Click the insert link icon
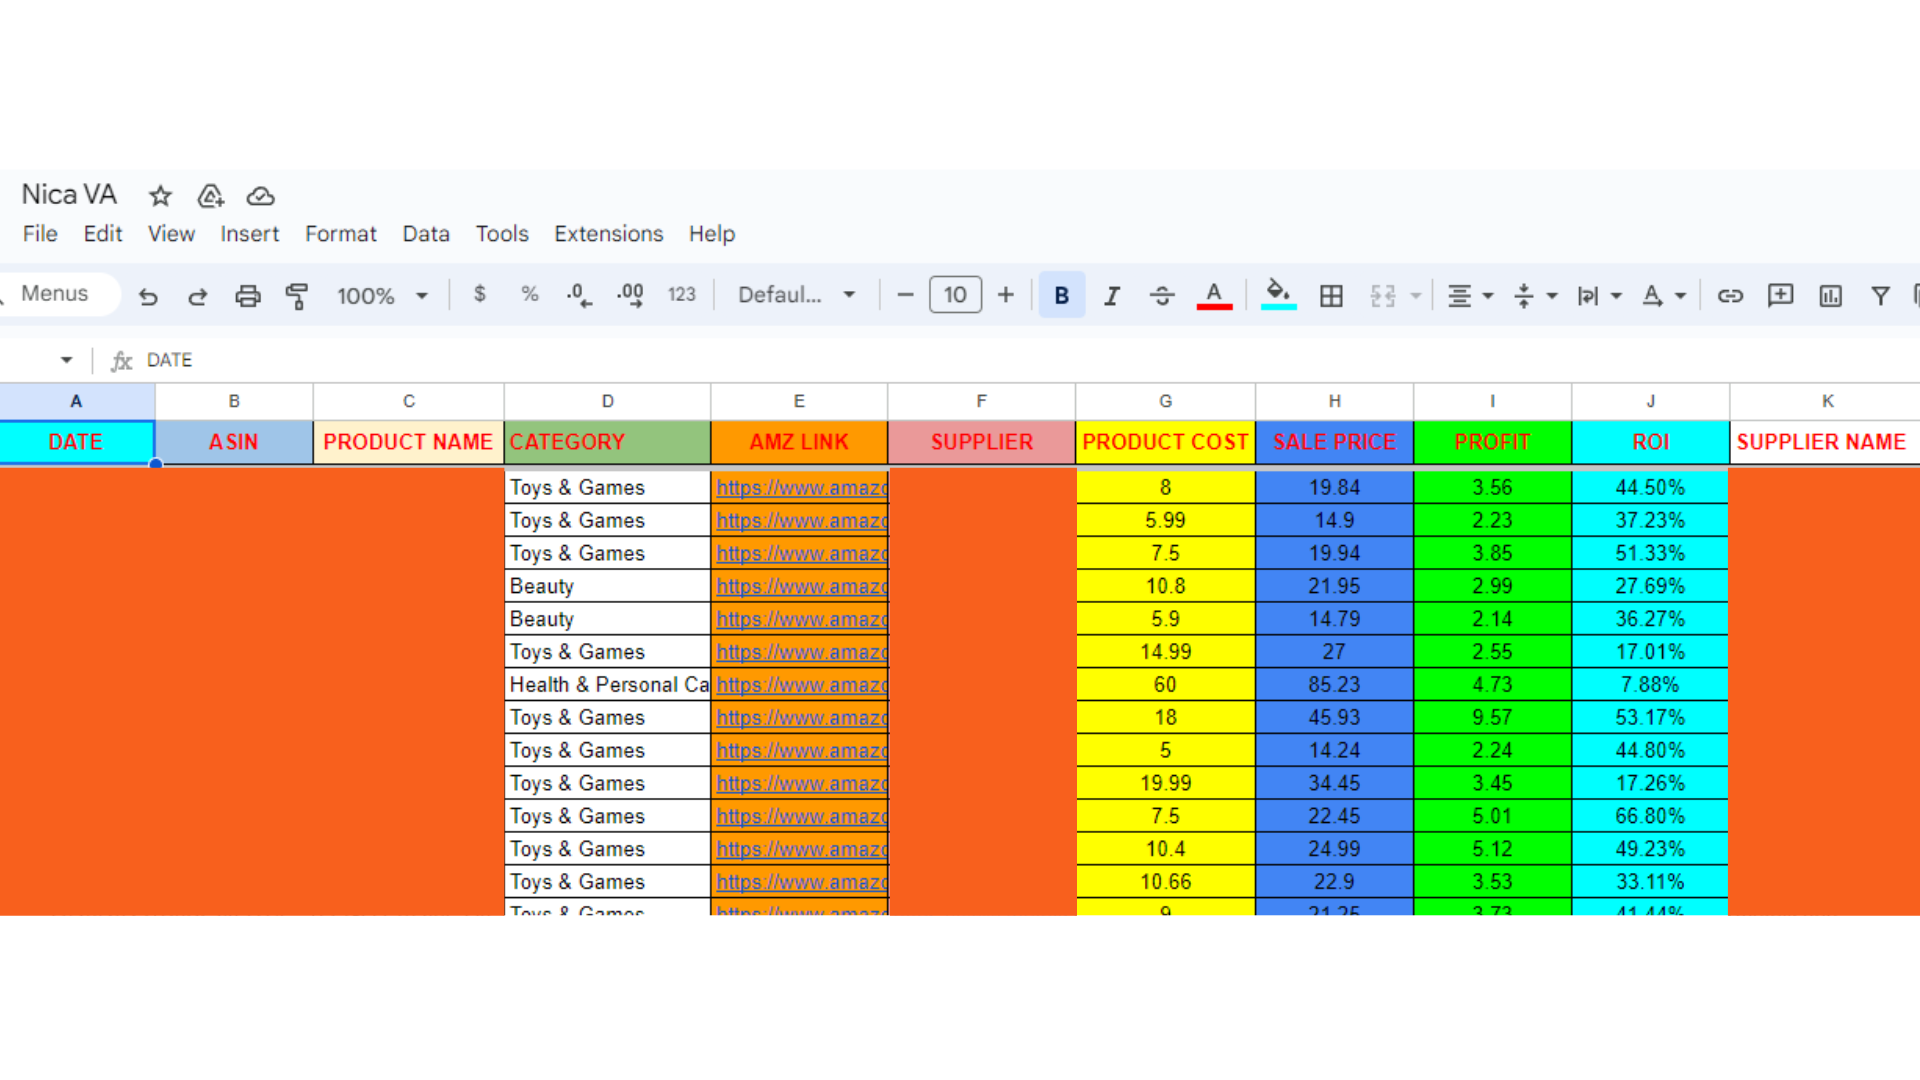1920x1080 pixels. 1730,296
